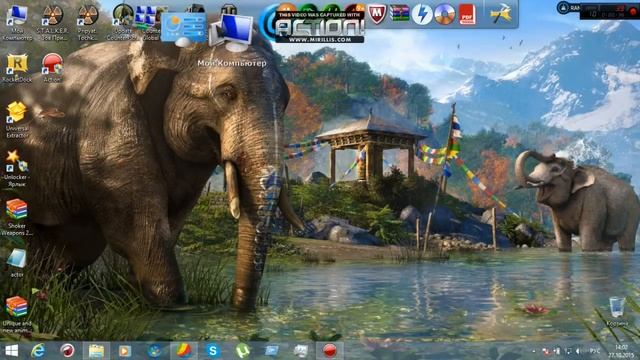This screenshot has width=640, height=360.
Task: Open the Unique and new anim archive
Action: [17, 314]
